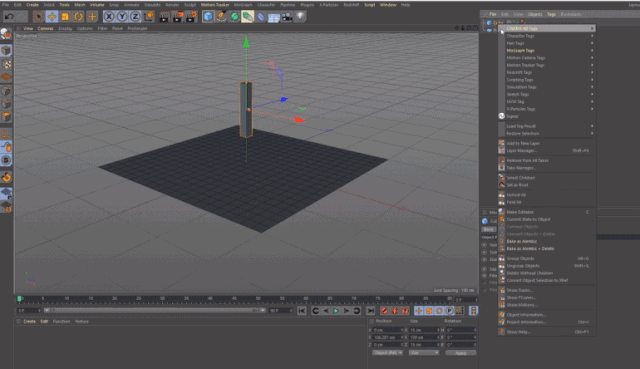Click the Apply button in coordinates

[461, 353]
